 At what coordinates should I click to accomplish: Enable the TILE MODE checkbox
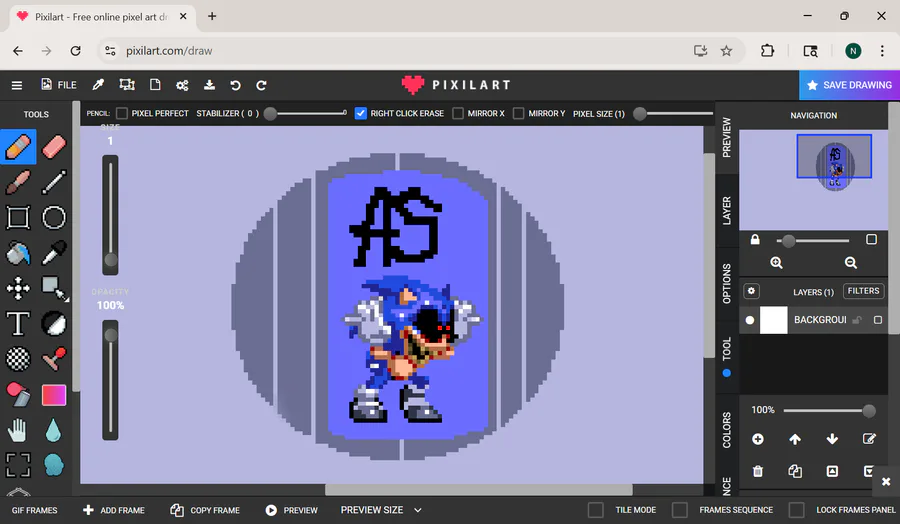point(596,510)
